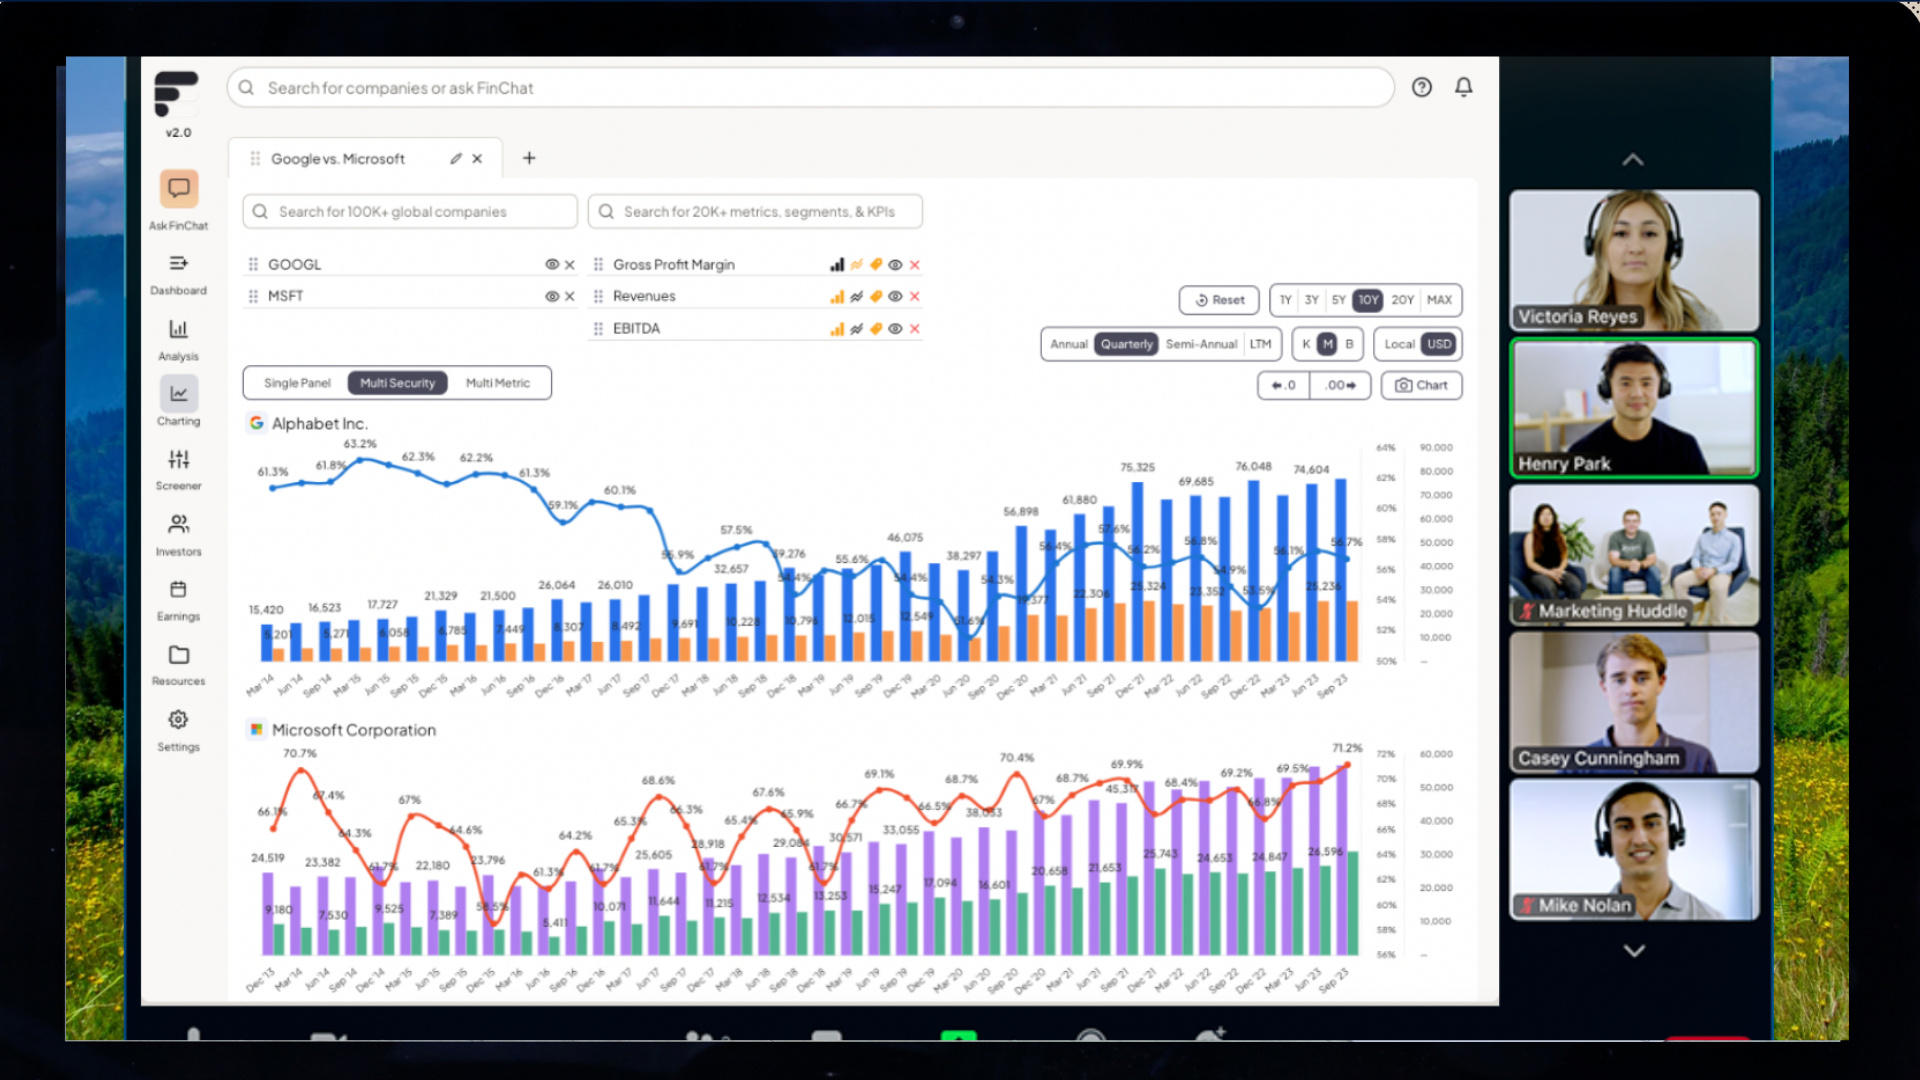Switch to Multi Metric layout tab
Viewport: 1920px width, 1080px height.
pyautogui.click(x=498, y=383)
